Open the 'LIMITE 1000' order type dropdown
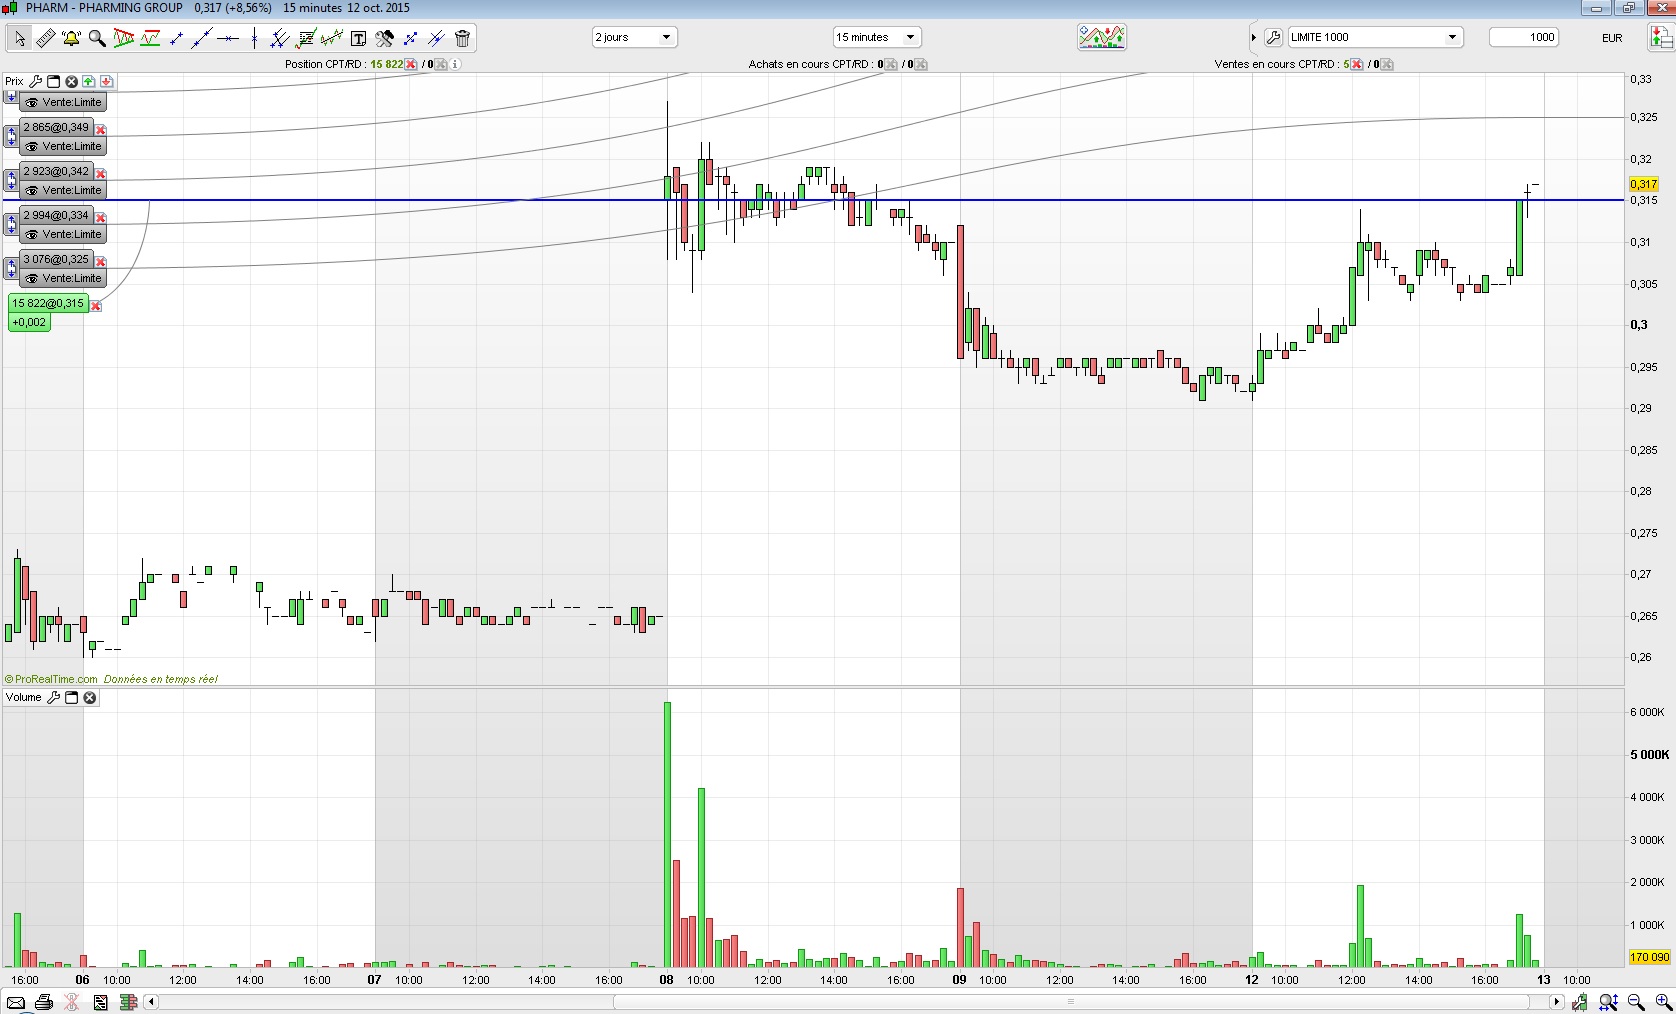1676x1014 pixels. click(1375, 37)
